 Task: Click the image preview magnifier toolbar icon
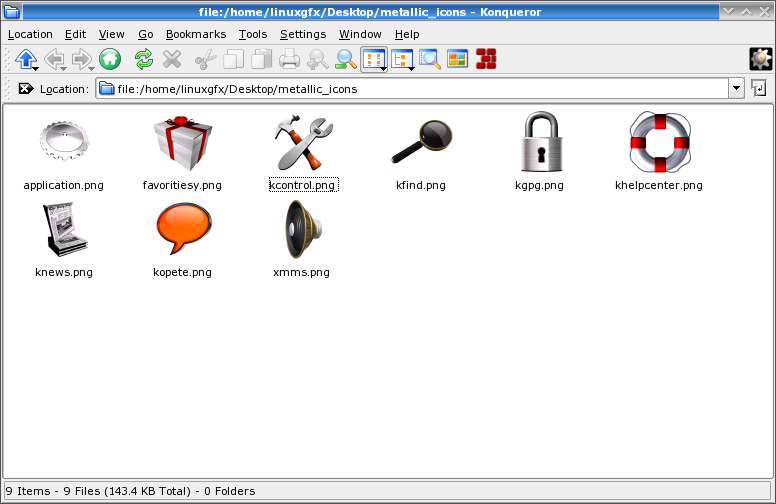(x=430, y=59)
